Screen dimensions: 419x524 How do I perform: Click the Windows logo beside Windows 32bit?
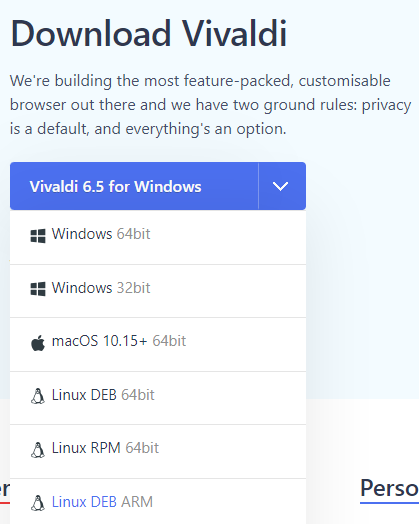[38, 289]
